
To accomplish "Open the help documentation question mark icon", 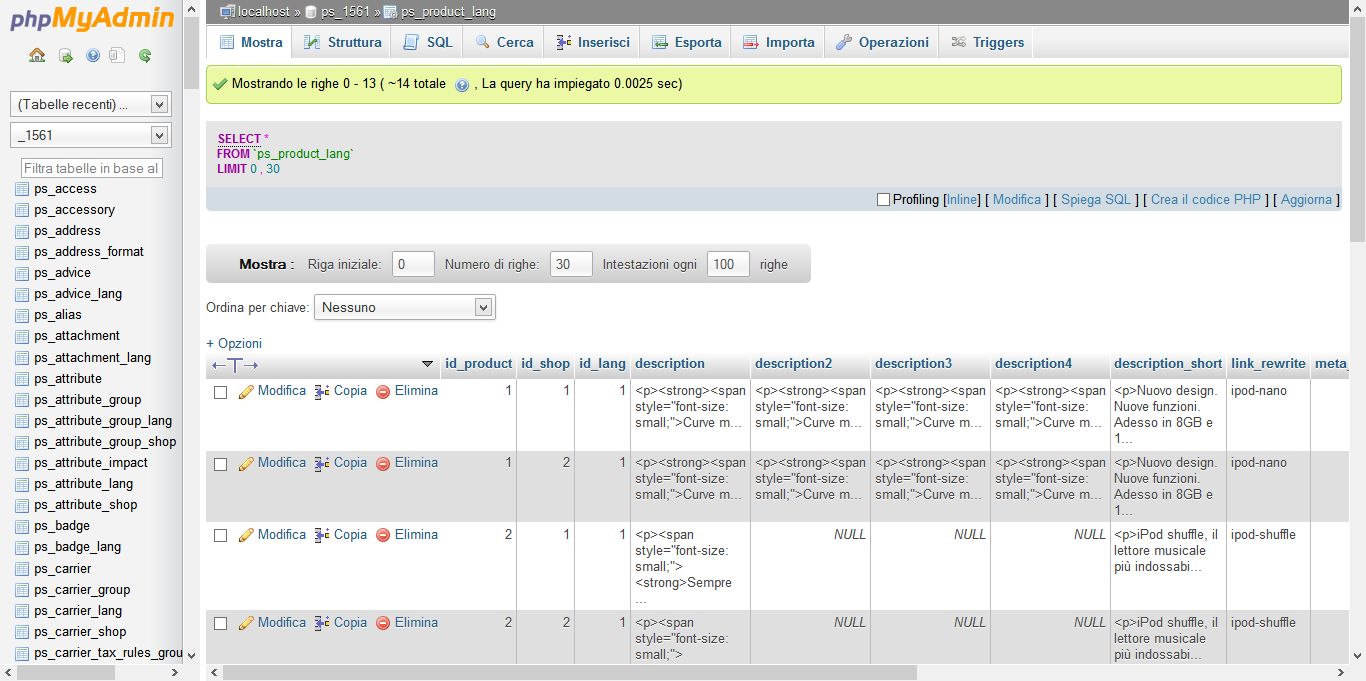I will 93,56.
